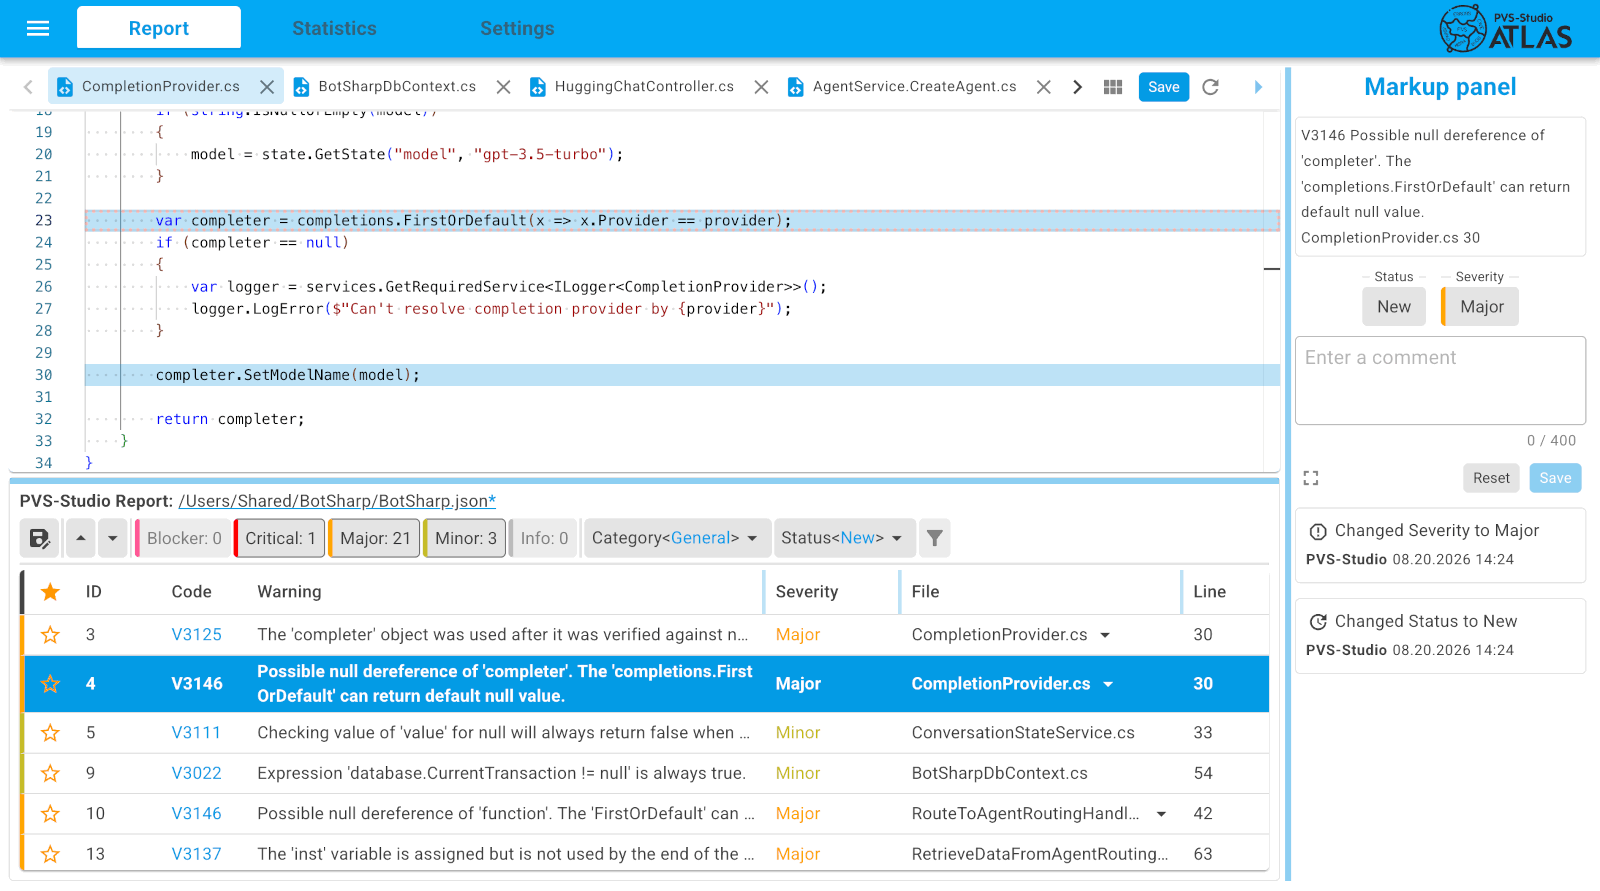Image resolution: width=1600 pixels, height=891 pixels.
Task: Favorite warning ID 3 with star
Action: 50,635
